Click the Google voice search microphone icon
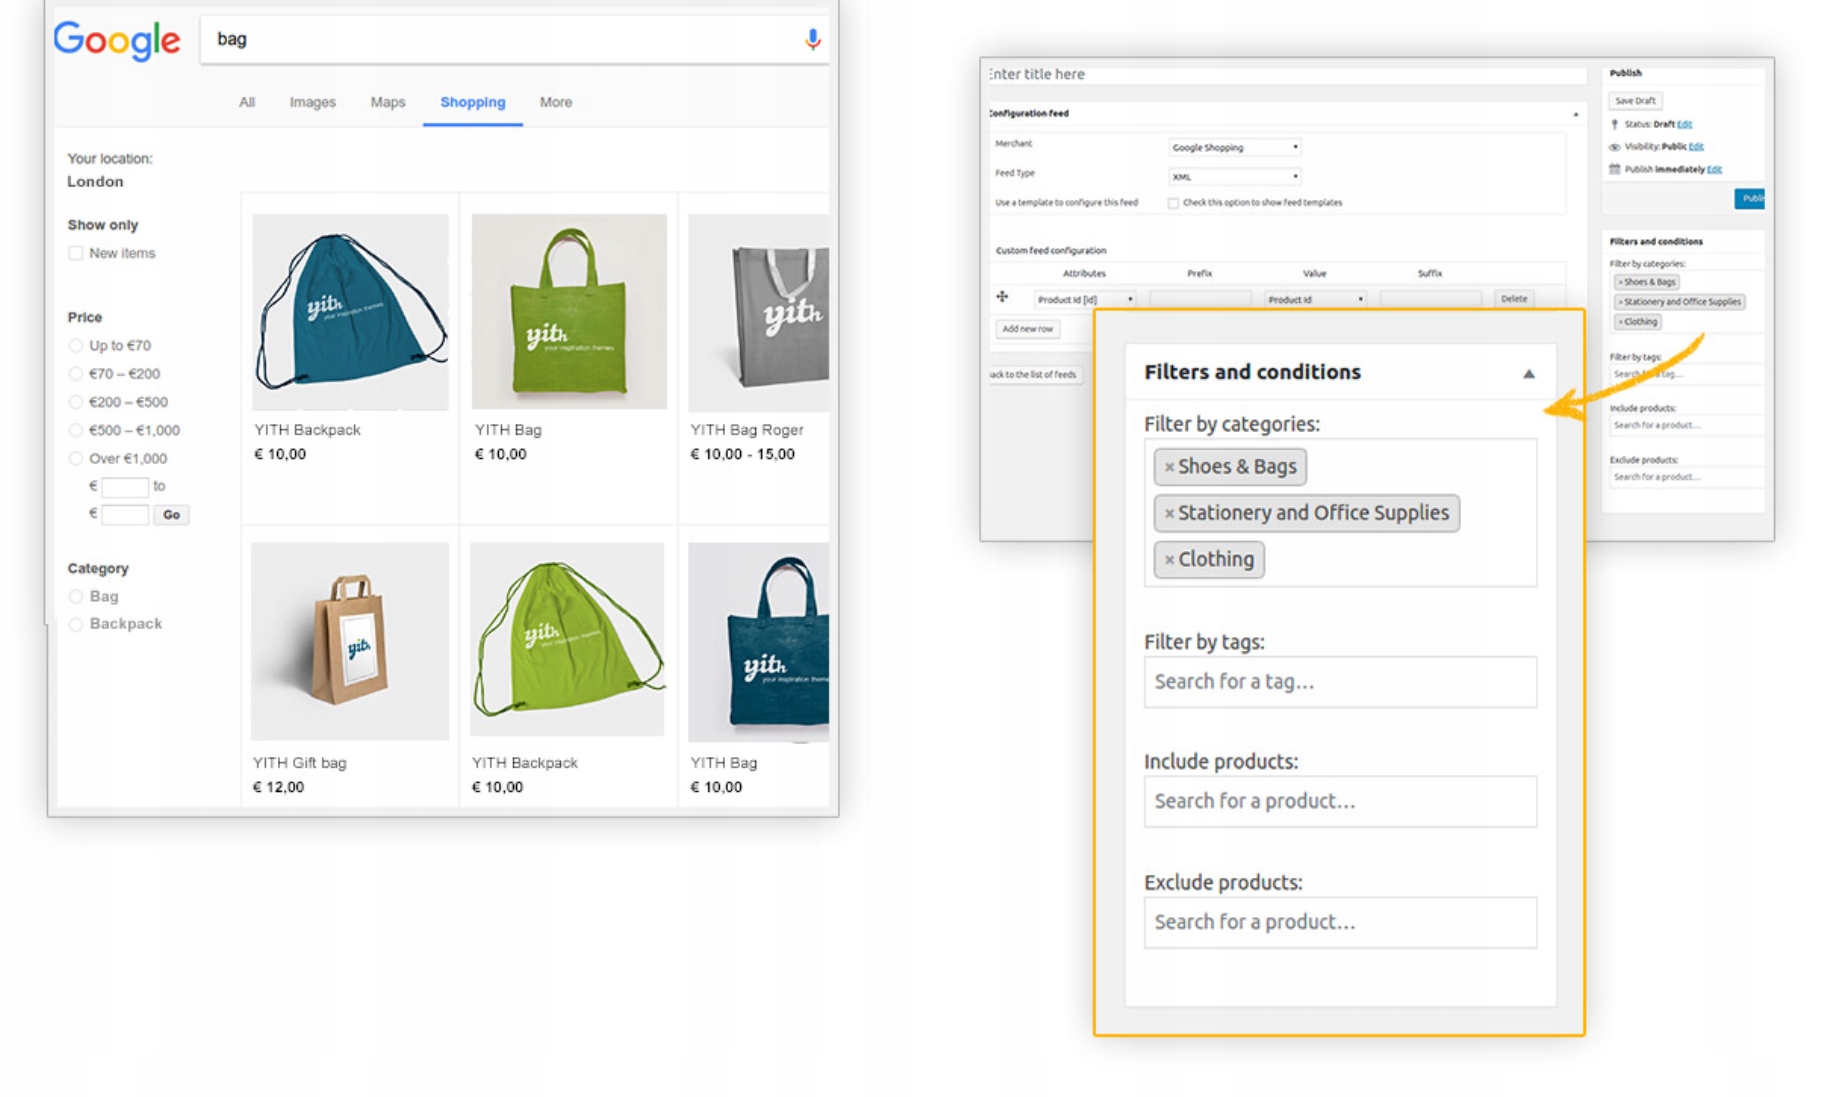 (x=812, y=39)
